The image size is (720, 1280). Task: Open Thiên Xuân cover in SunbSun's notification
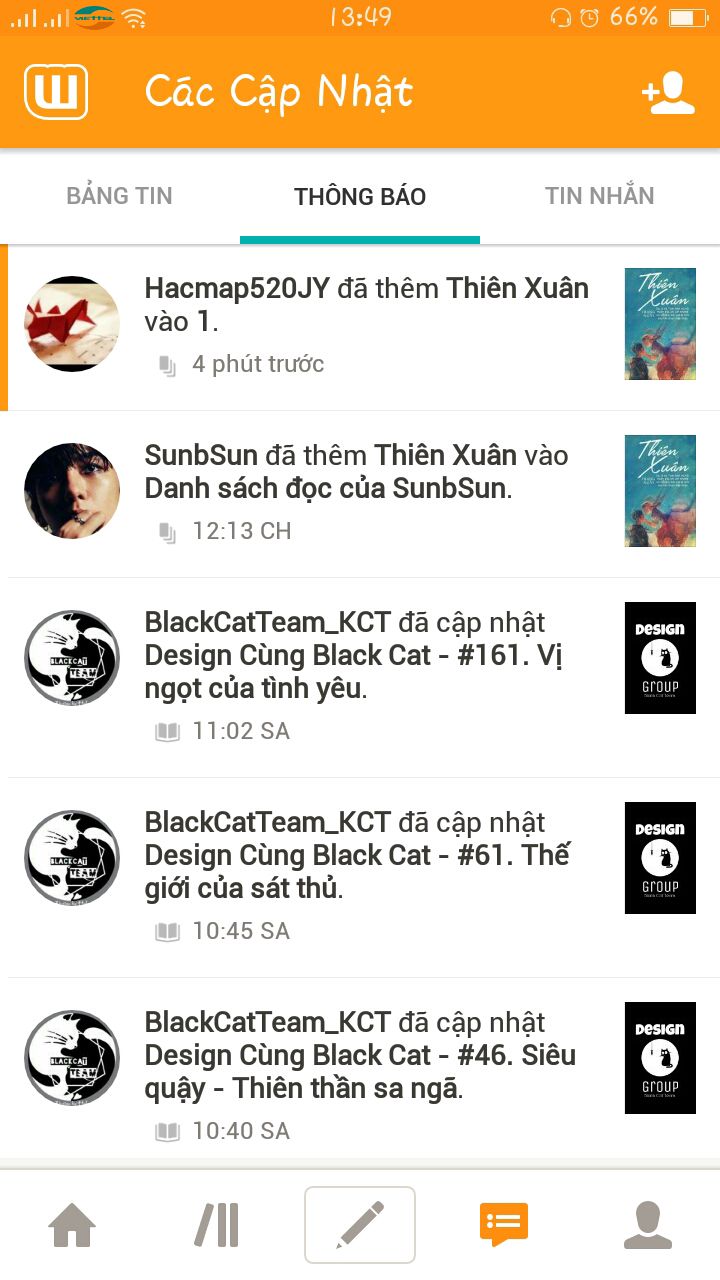click(660, 491)
